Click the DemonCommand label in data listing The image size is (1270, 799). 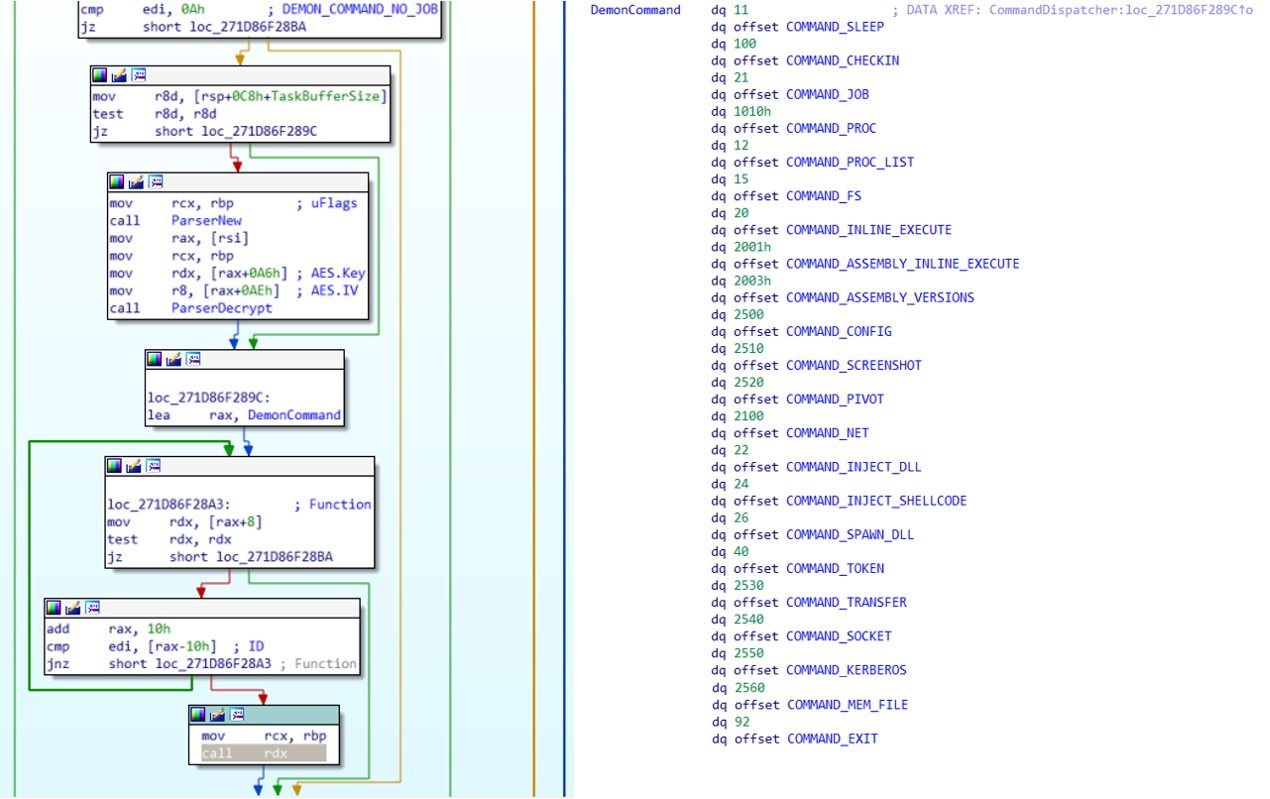click(x=635, y=9)
